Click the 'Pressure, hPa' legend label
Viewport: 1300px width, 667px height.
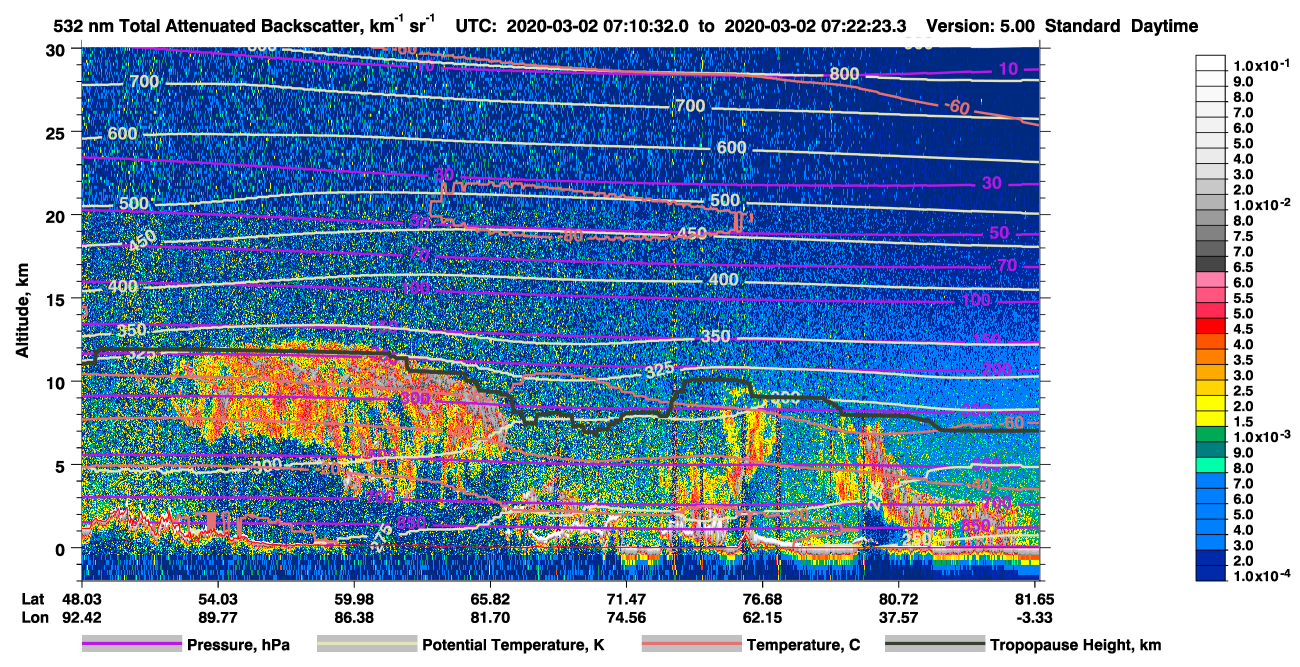(238, 646)
